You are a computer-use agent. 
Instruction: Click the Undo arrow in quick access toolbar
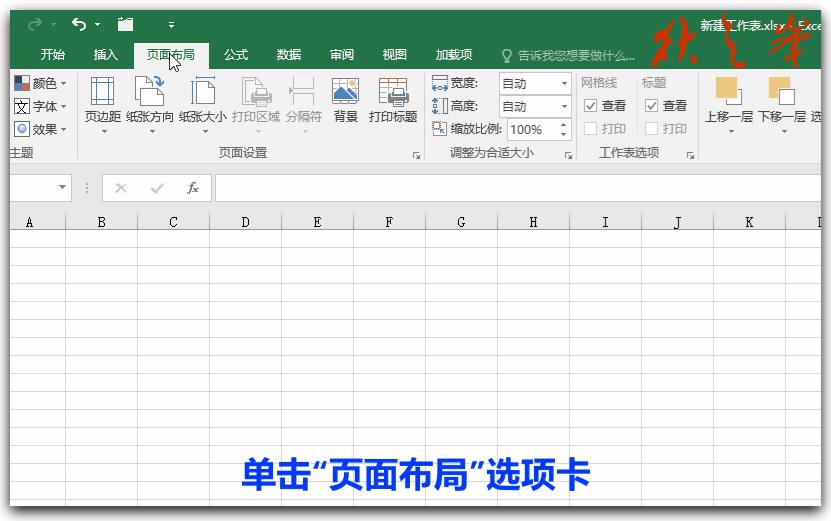[79, 24]
